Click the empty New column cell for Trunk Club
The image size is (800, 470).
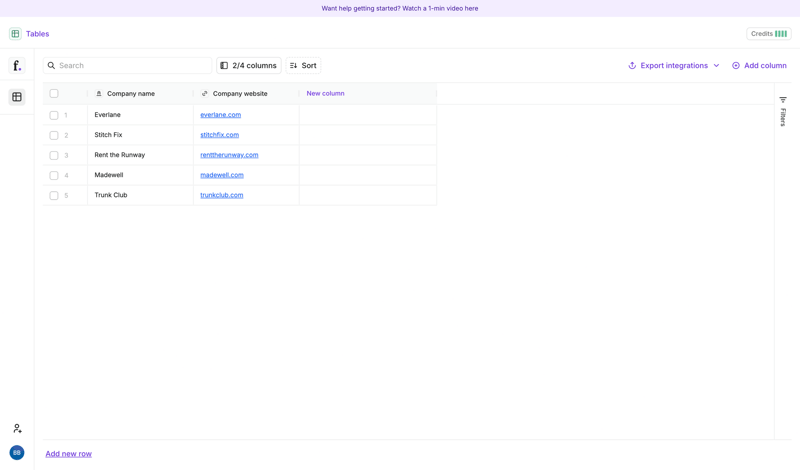click(368, 195)
